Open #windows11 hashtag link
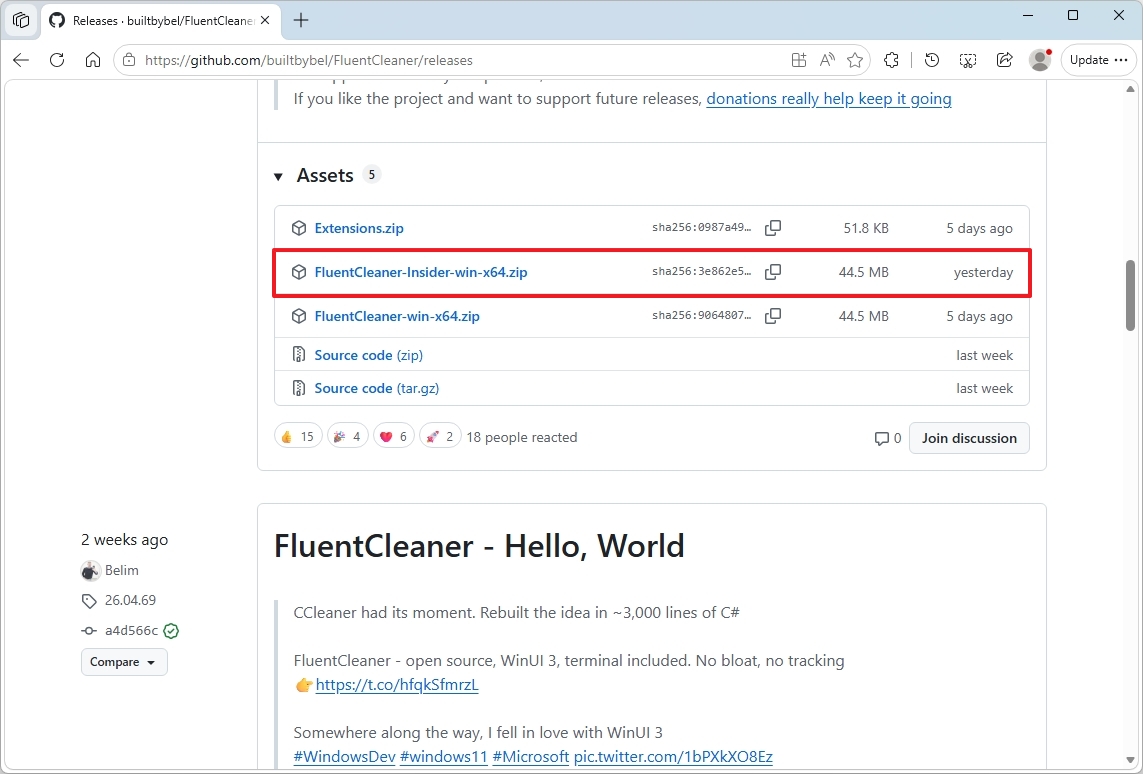The image size is (1143, 774). tap(443, 757)
